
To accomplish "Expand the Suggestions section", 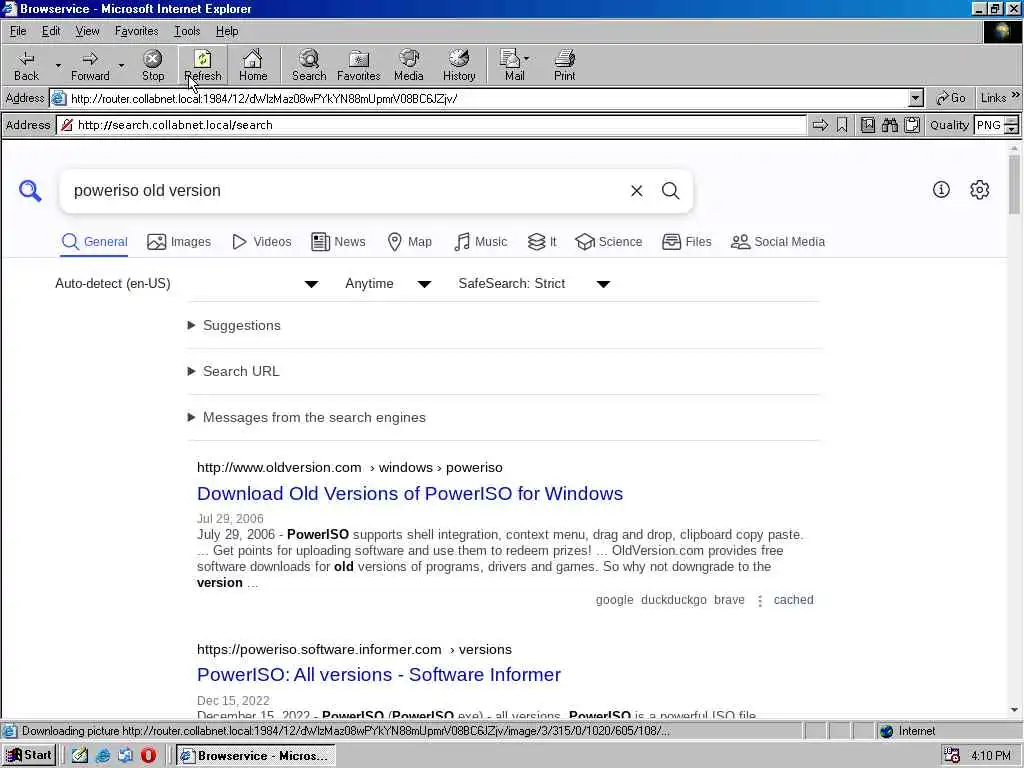I will [x=234, y=325].
